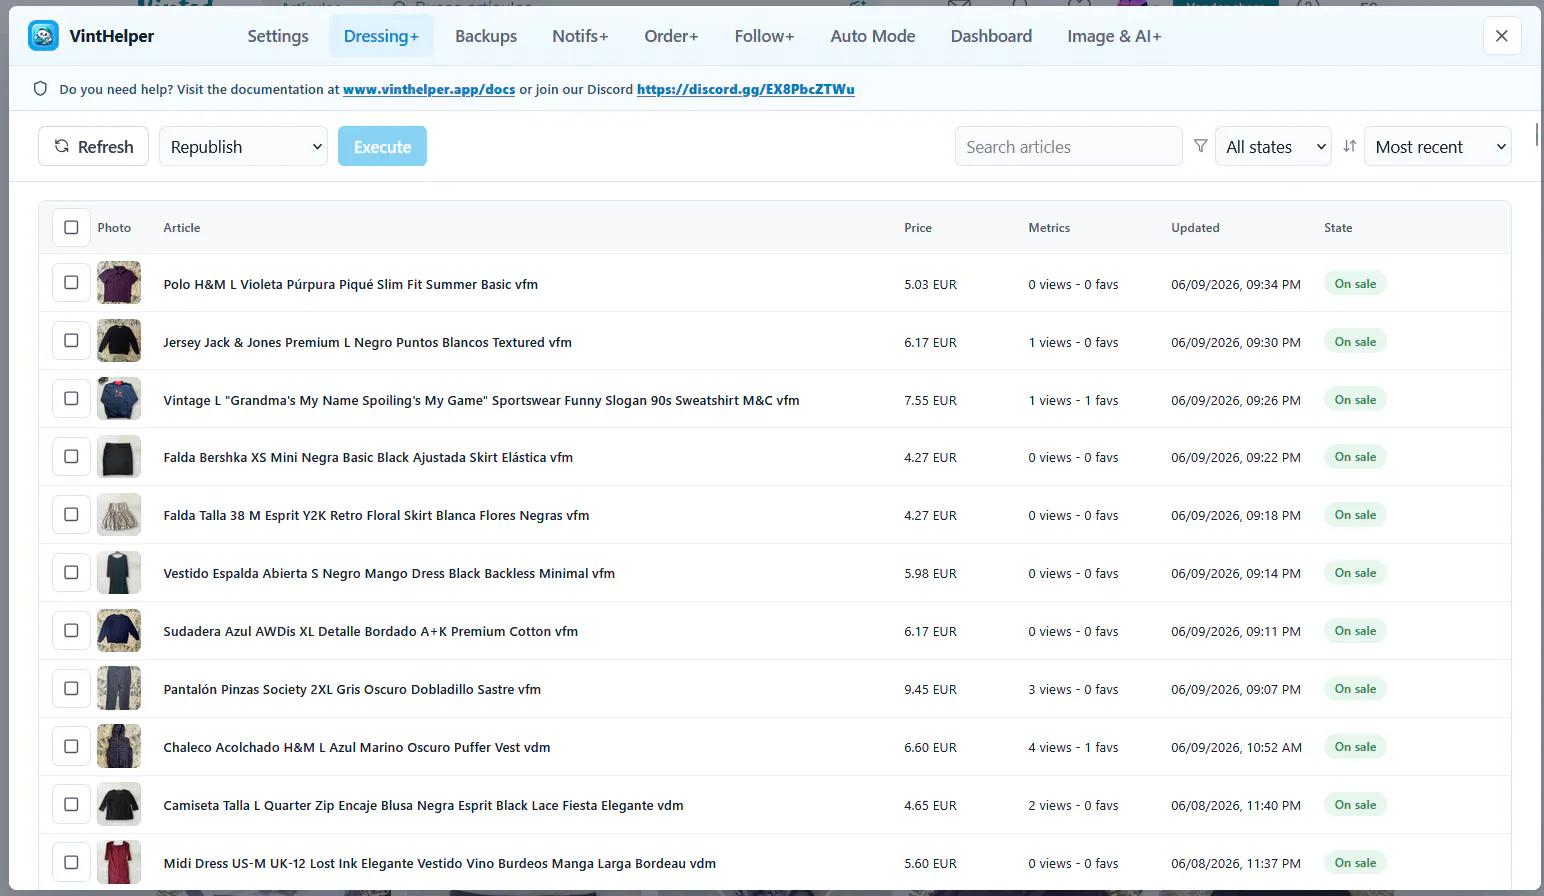
Task: Click 'Polo H&M L Violeta Púrpura' article title
Action: (350, 284)
